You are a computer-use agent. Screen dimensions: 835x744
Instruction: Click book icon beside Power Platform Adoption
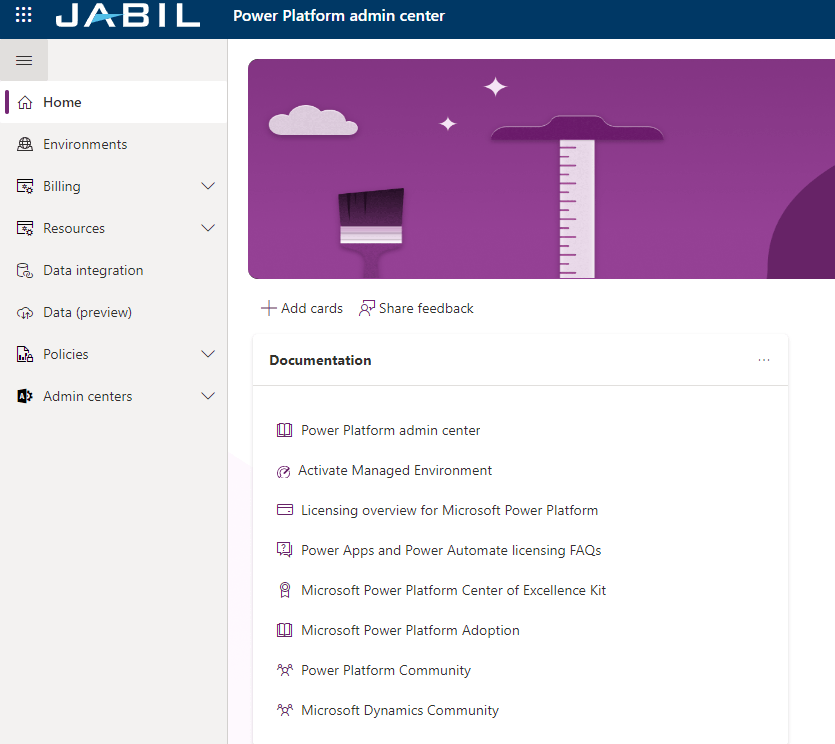tap(284, 630)
